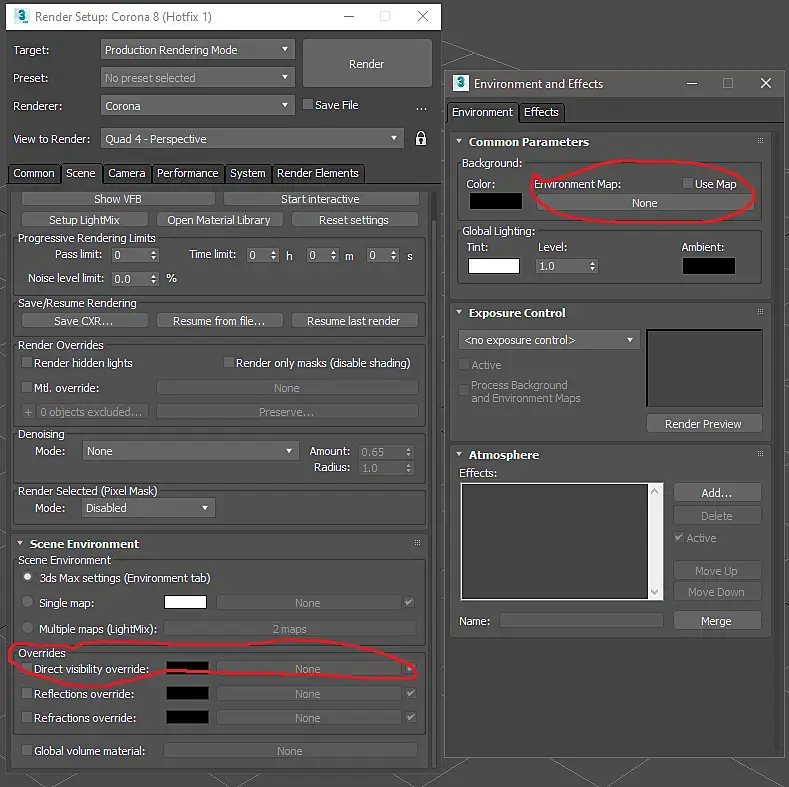Open the Preset dropdown
Image resolution: width=789 pixels, height=787 pixels.
coord(197,77)
